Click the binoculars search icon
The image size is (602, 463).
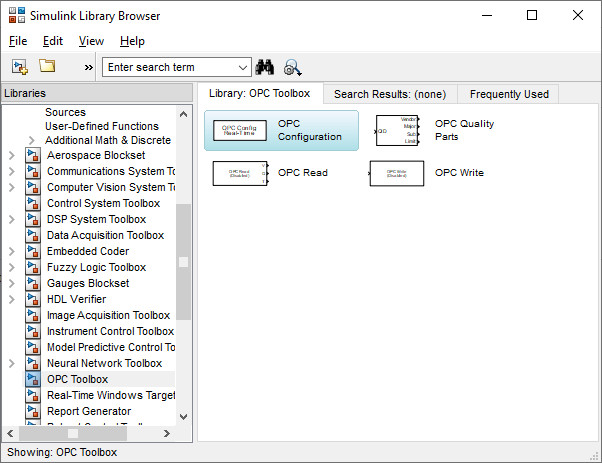(265, 67)
